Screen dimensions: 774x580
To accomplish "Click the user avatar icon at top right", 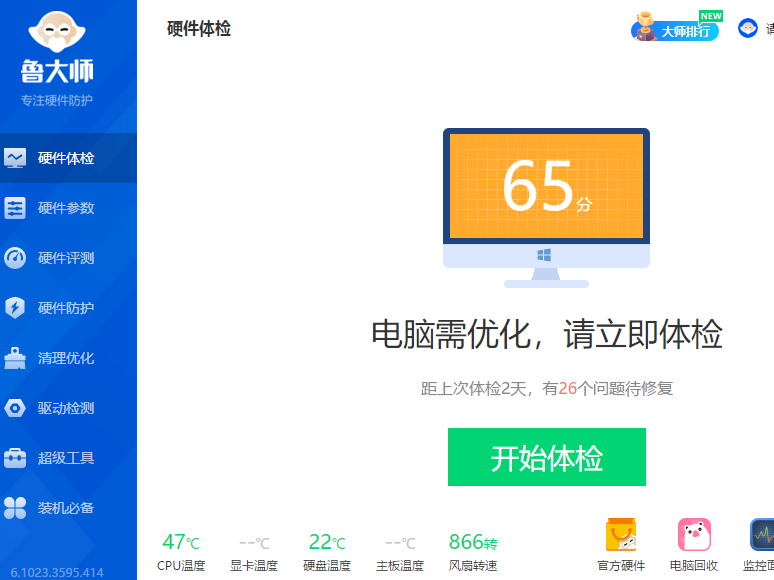I will coord(747,28).
